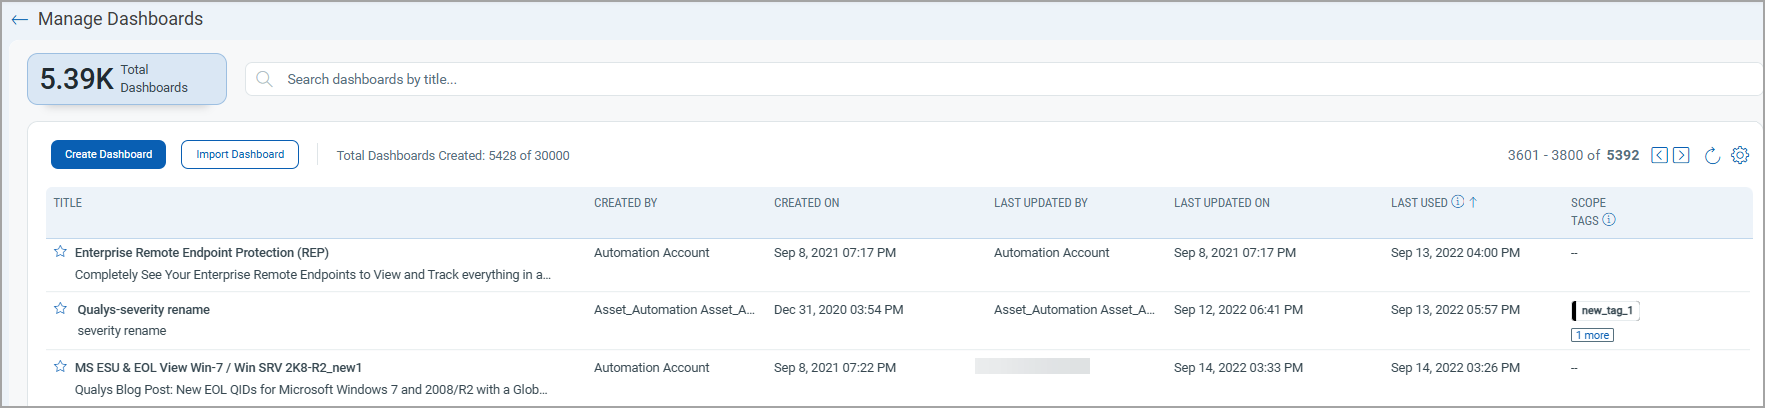
Task: Click 'Manage Dashboards' page title
Action: click(x=120, y=19)
